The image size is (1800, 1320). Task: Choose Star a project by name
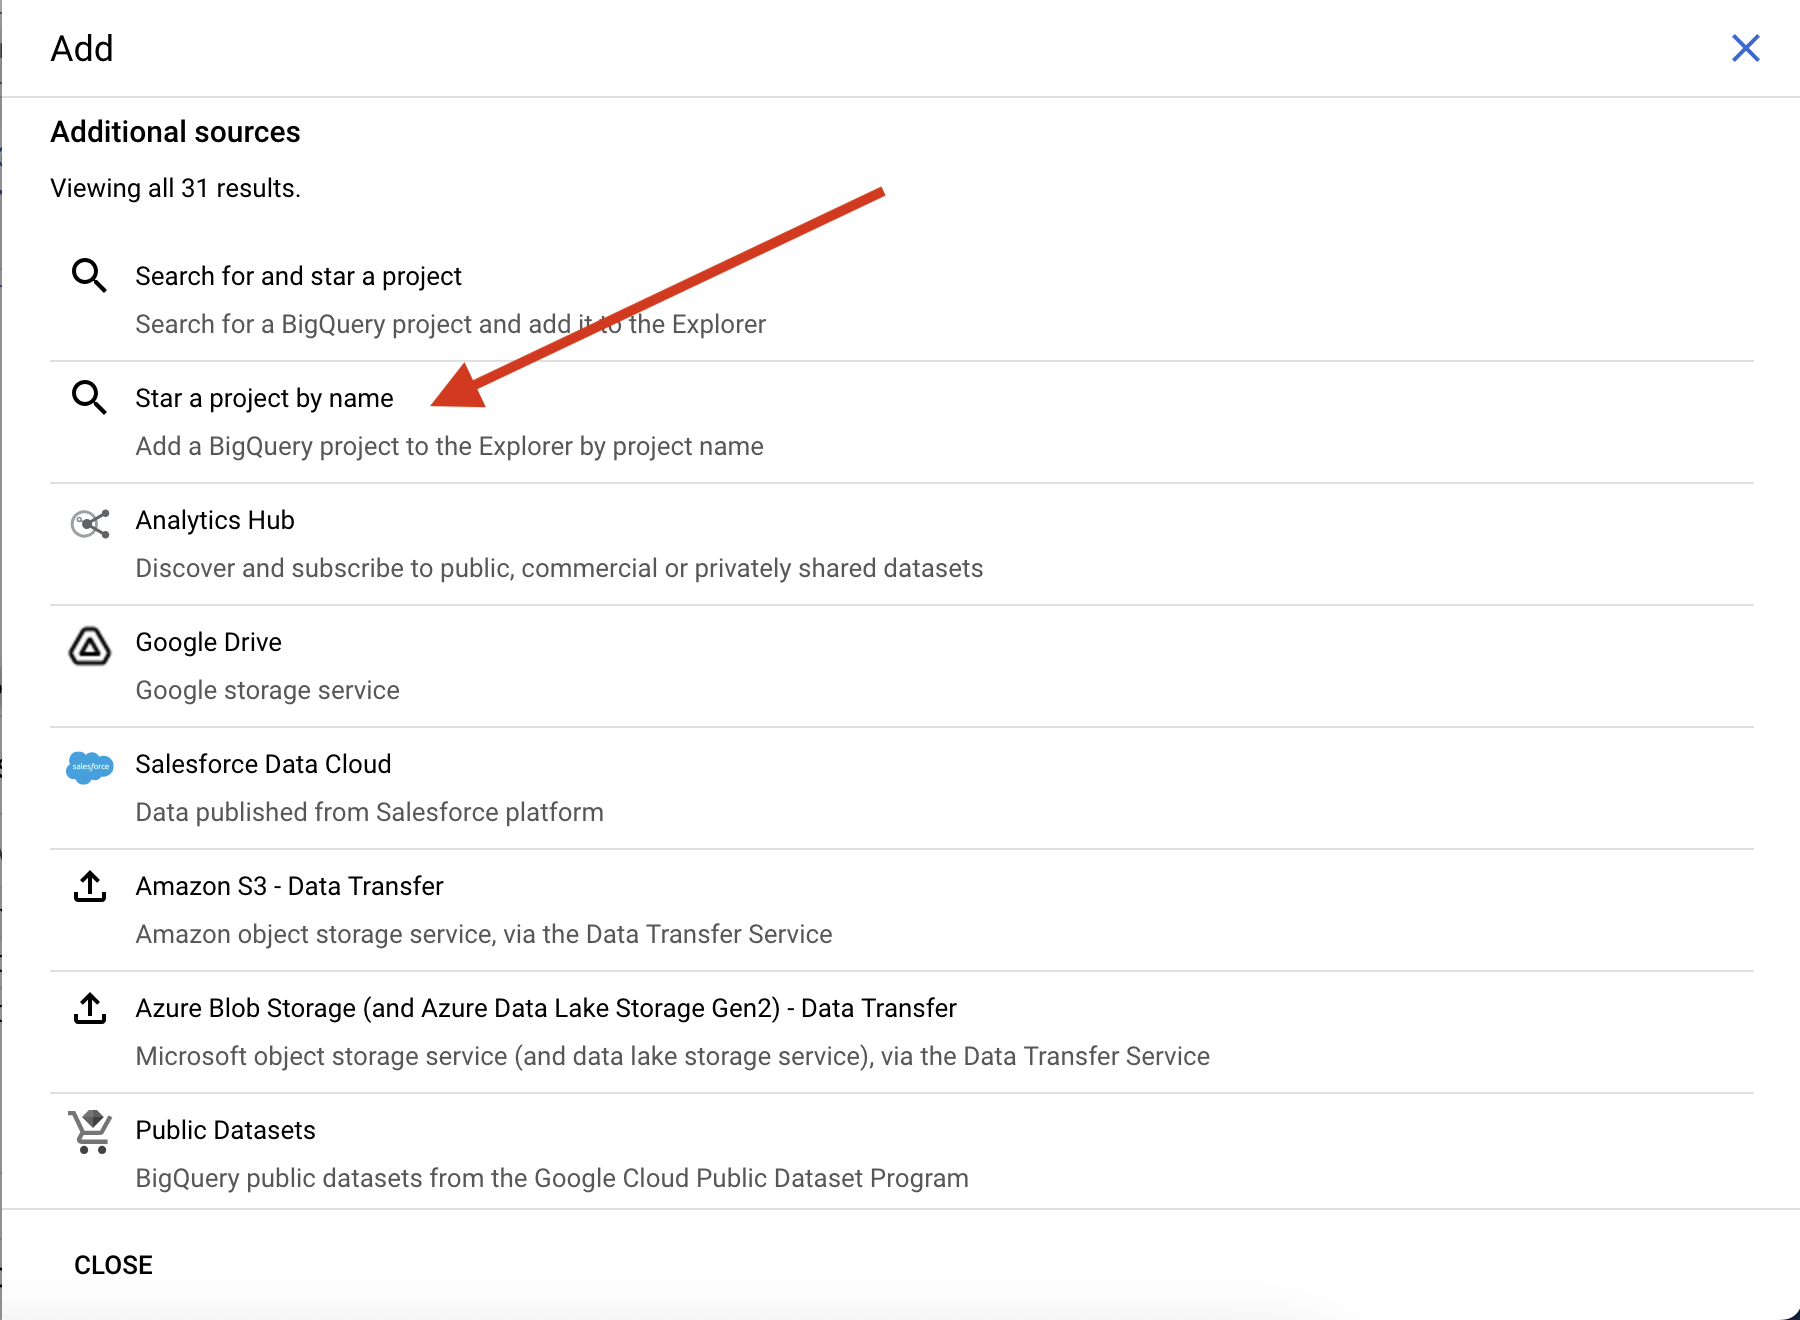coord(902,422)
